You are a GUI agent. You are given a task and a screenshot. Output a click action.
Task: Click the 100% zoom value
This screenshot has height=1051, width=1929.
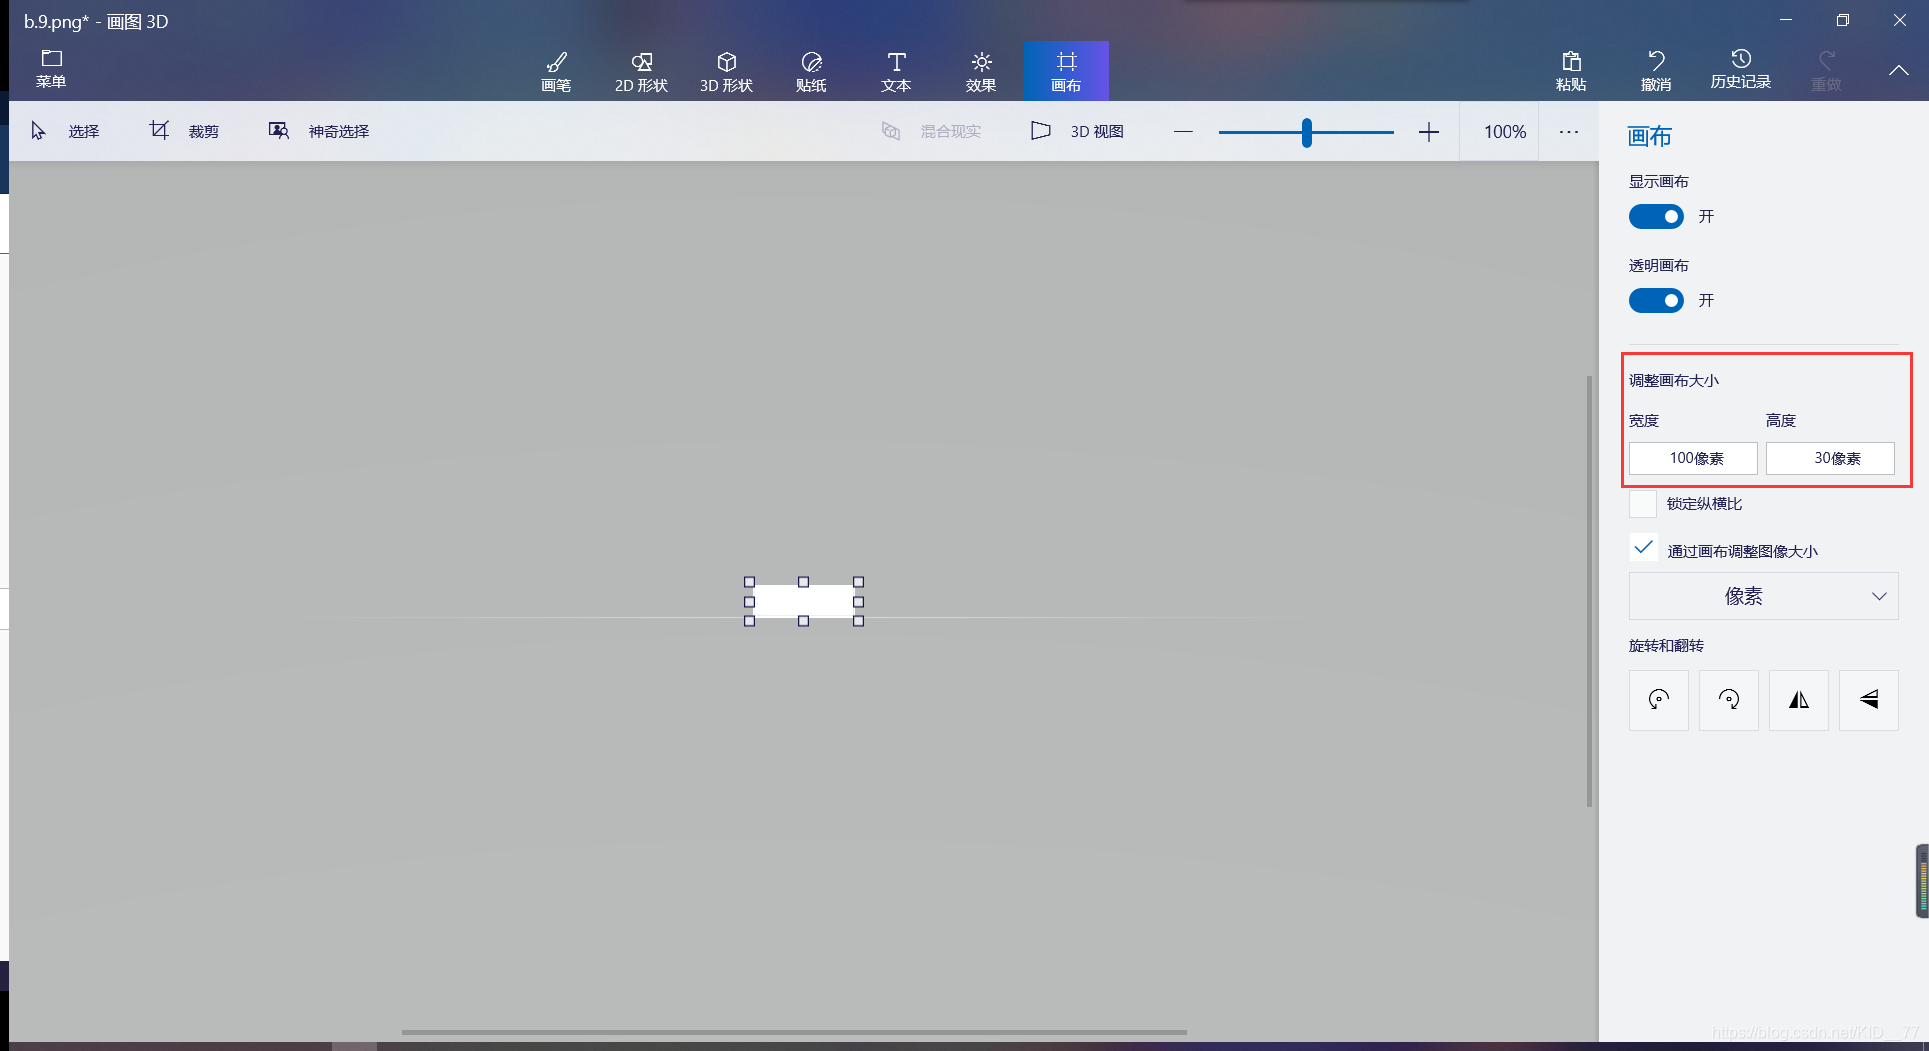(1505, 132)
